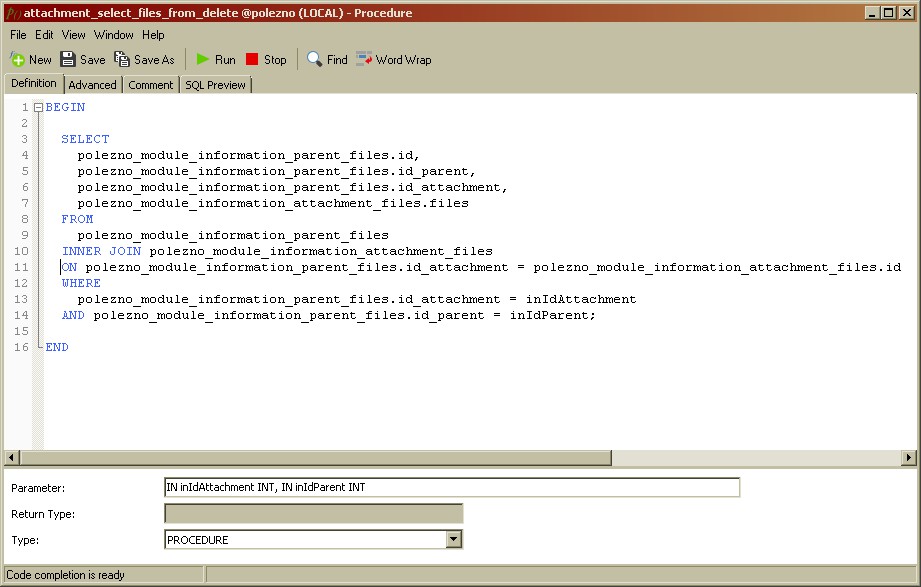Click the END keyword on line 16
This screenshot has width=921, height=587.
click(x=57, y=347)
